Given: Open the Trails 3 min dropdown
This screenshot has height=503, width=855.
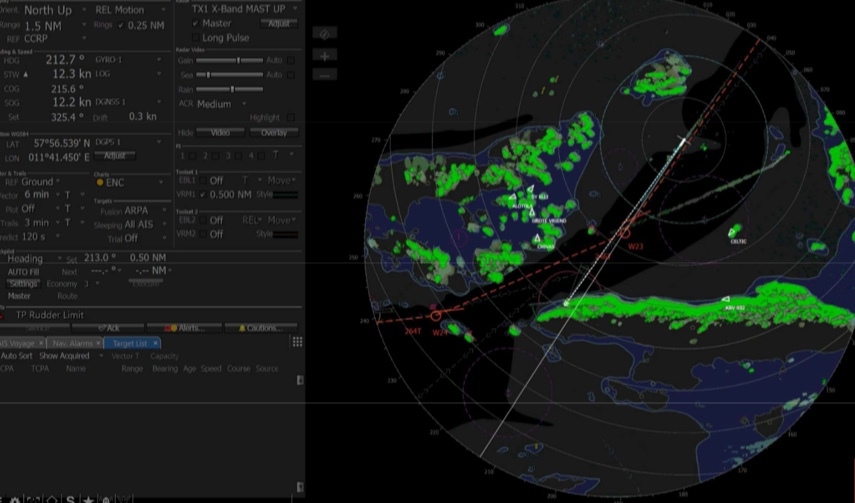Looking at the screenshot, I should [40, 223].
